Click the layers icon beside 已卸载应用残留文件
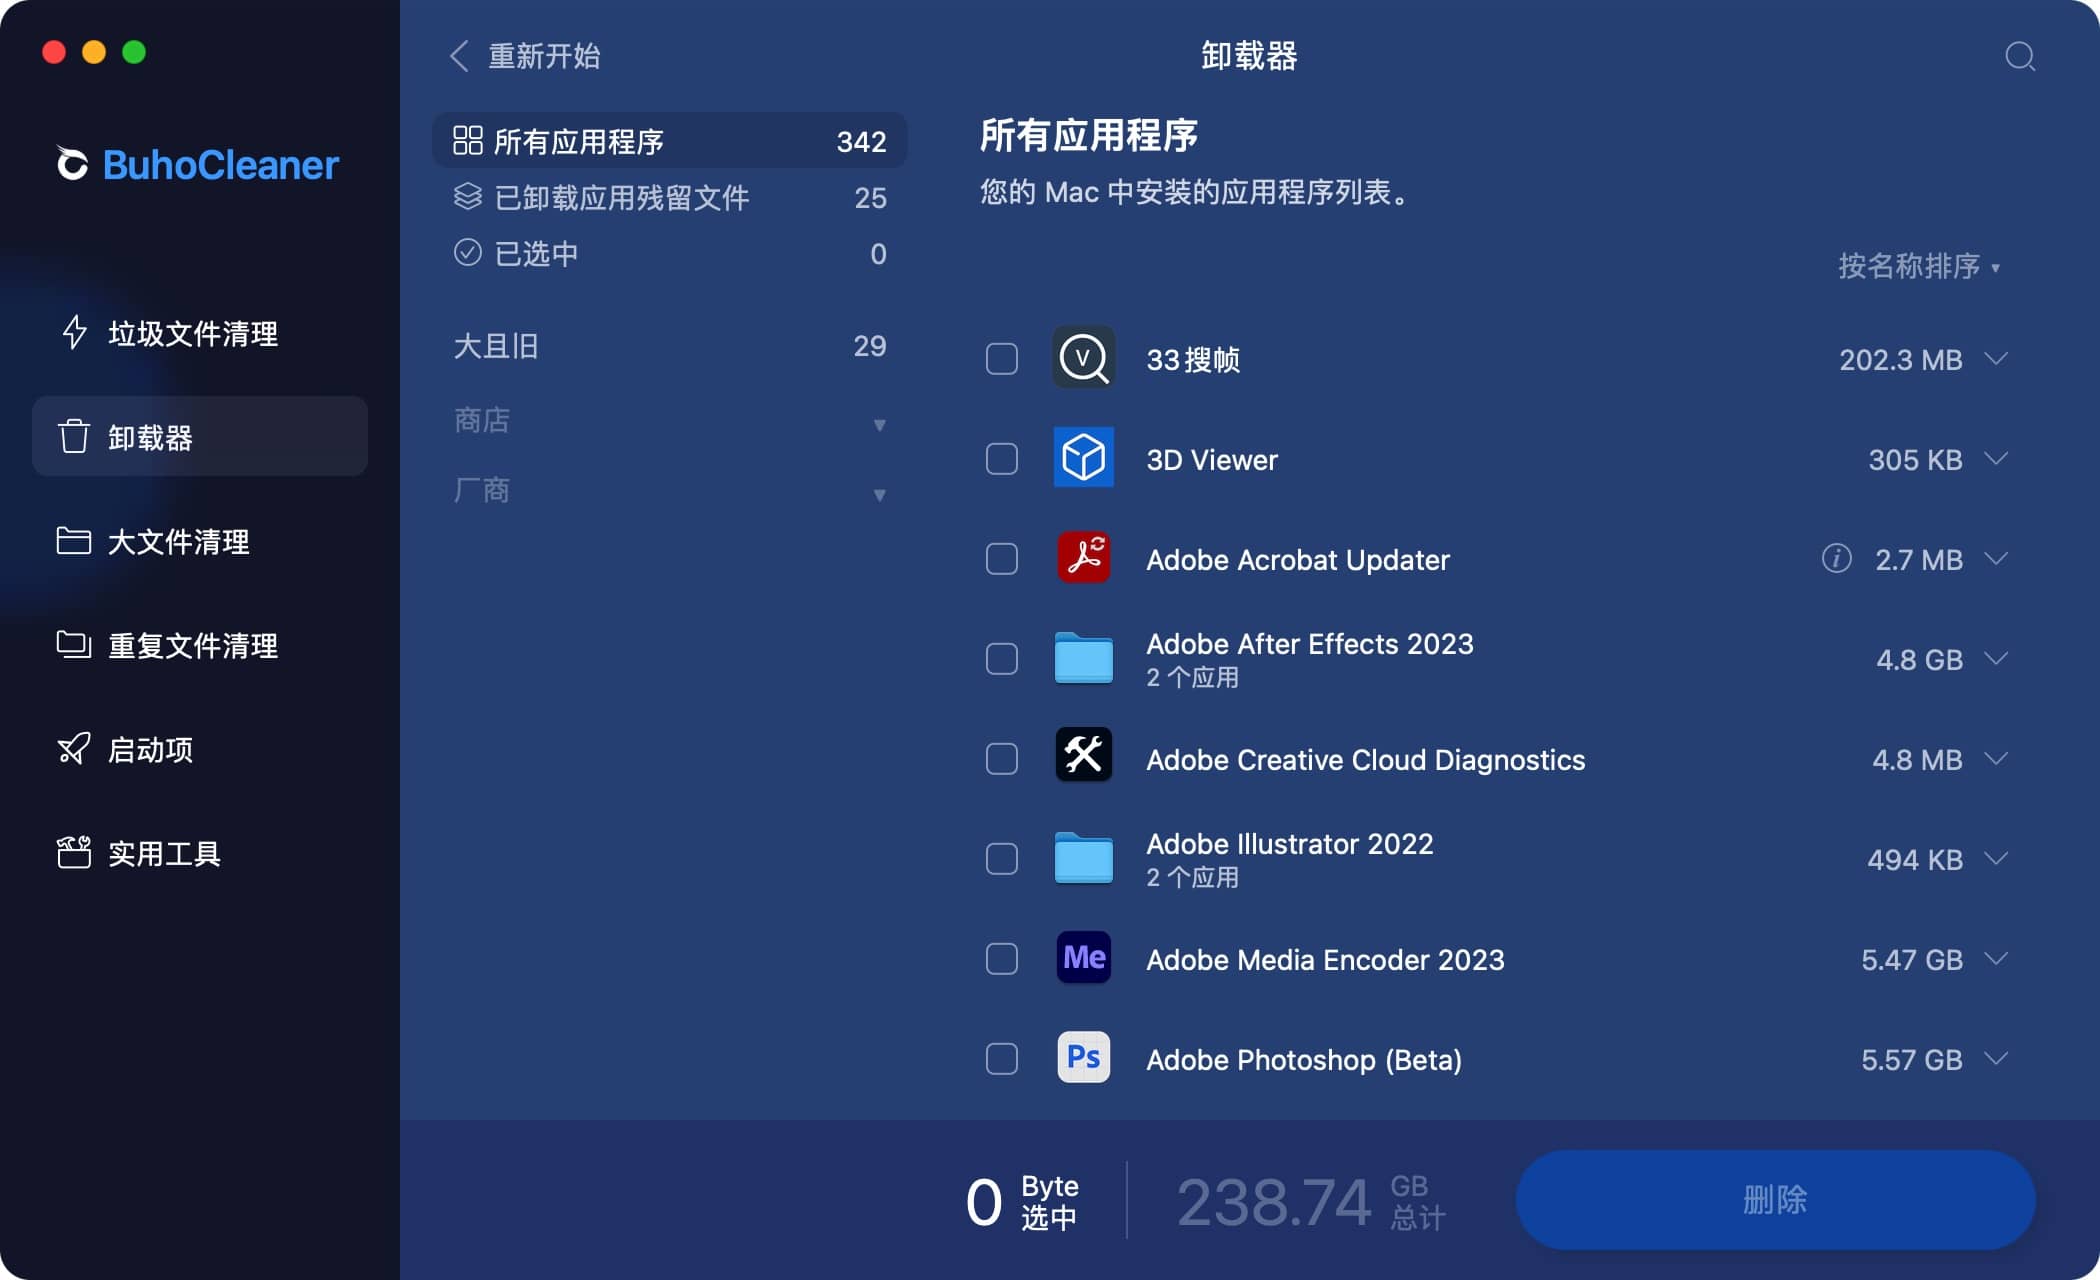The image size is (2100, 1280). [x=468, y=197]
